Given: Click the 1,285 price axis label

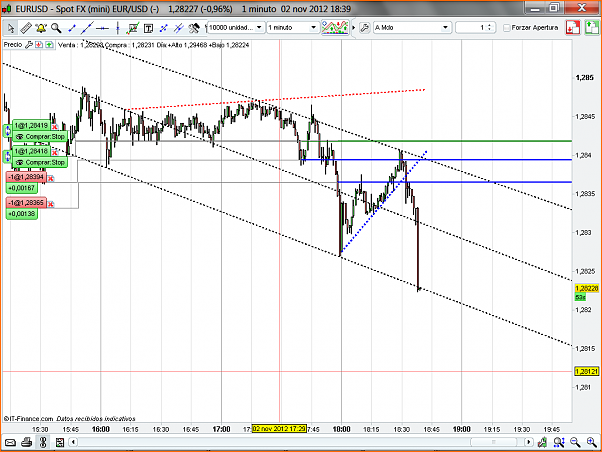Looking at the screenshot, I should [x=584, y=78].
